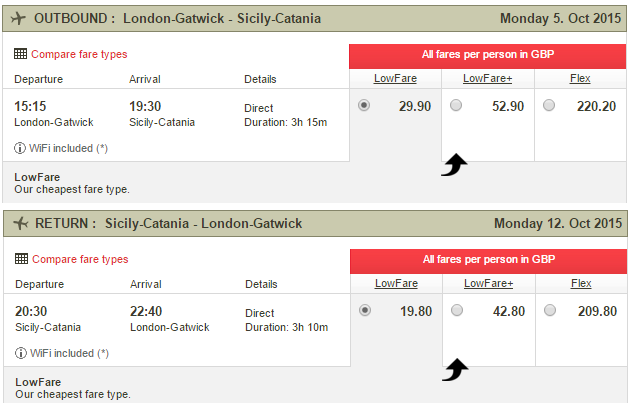Select return Flex fare 209.80
Viewport: 630px width, 403px height.
[x=550, y=310]
